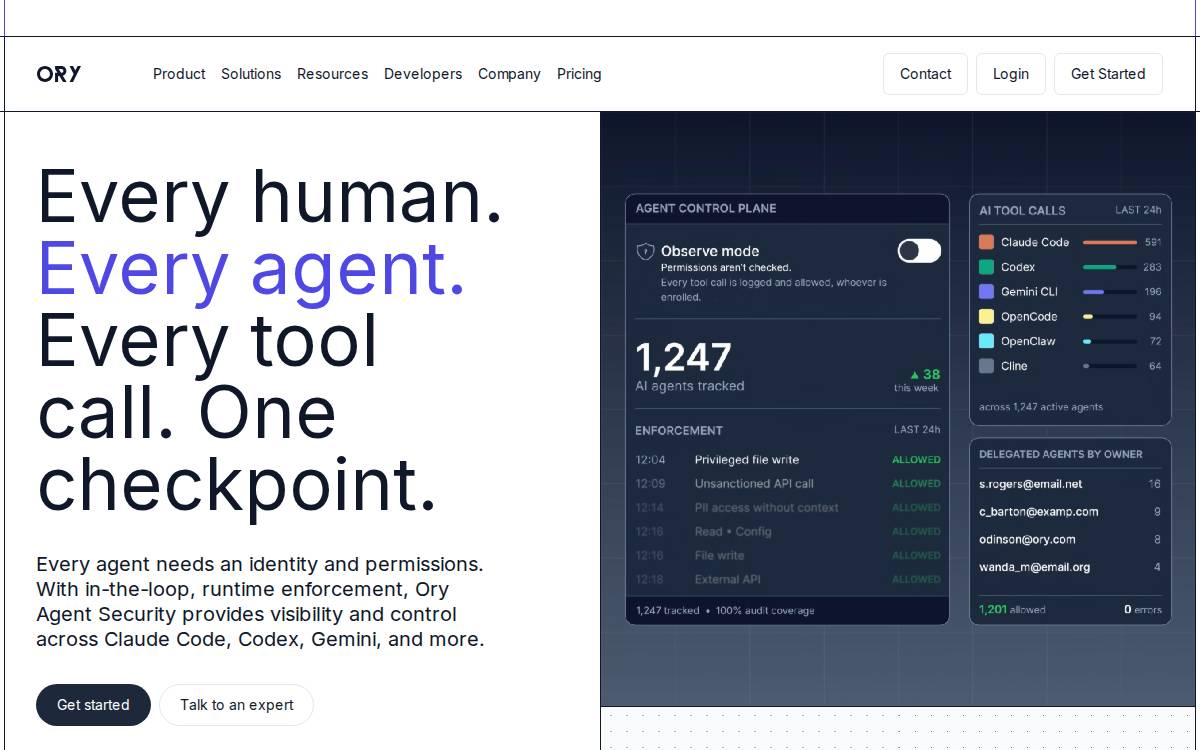Click the Gemini CLI label
1200x750 pixels.
point(1029,292)
